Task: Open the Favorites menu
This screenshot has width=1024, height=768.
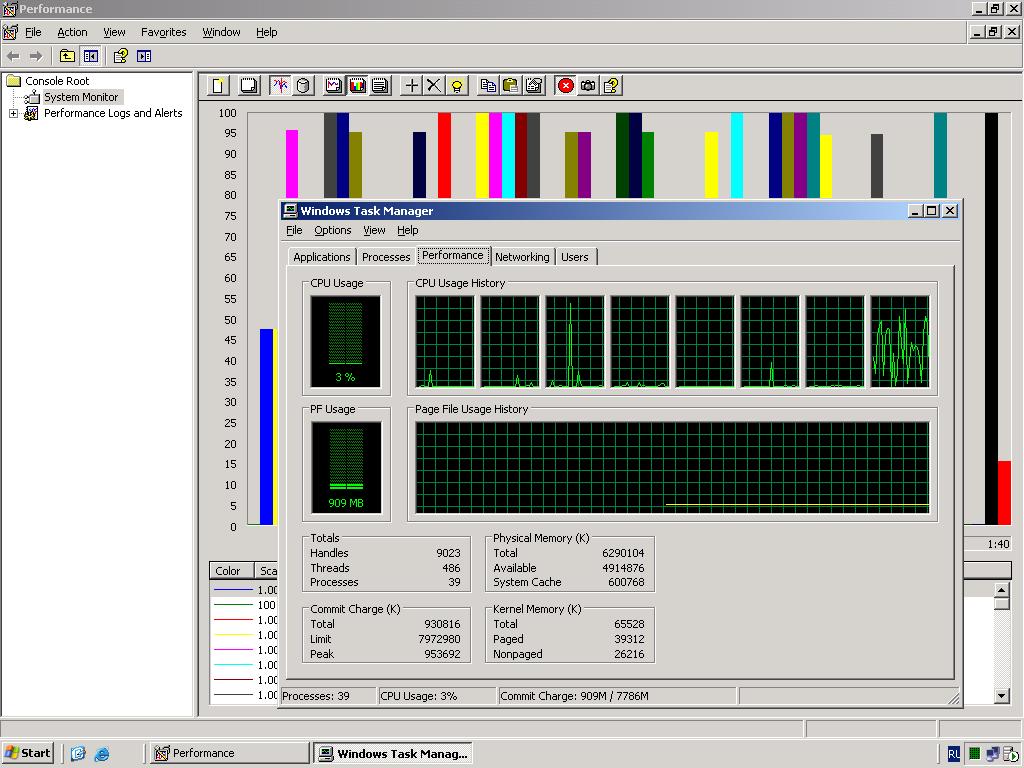Action: coord(164,32)
